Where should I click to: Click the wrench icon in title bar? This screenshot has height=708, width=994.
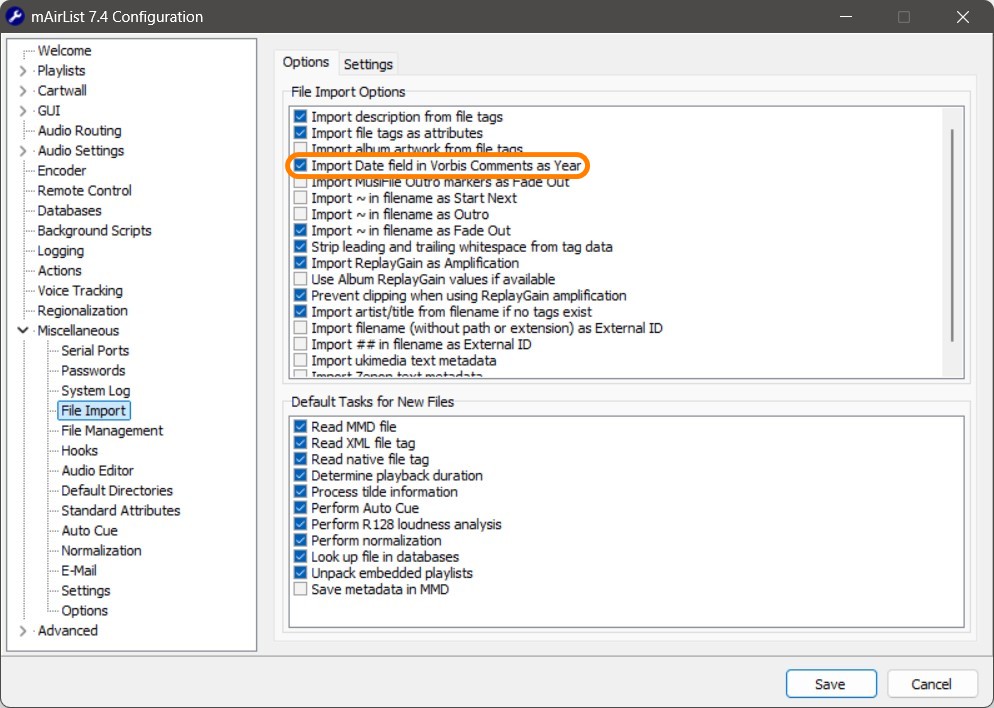[15, 16]
